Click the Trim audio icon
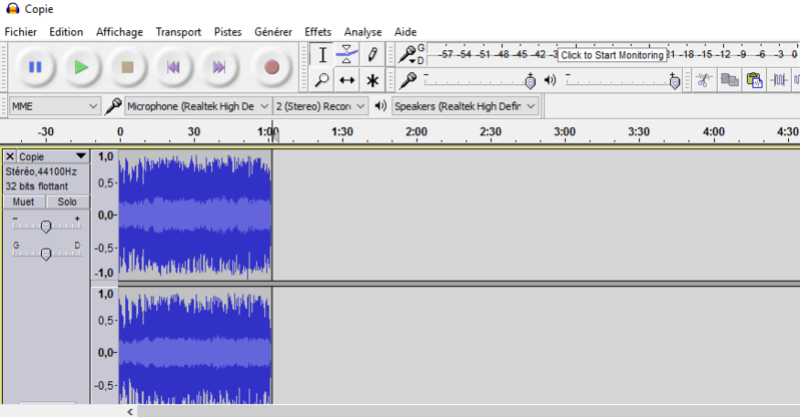Image resolution: width=800 pixels, height=417 pixels. point(779,80)
